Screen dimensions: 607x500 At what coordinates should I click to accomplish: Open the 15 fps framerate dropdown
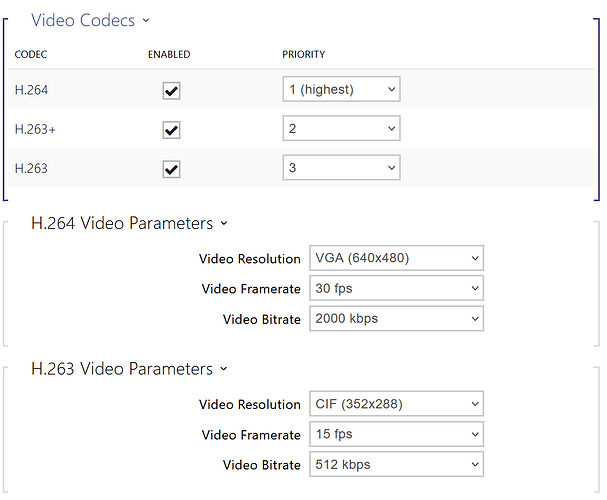pyautogui.click(x=396, y=435)
